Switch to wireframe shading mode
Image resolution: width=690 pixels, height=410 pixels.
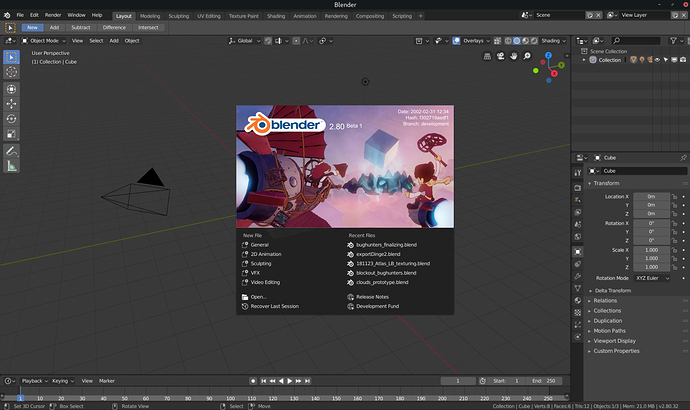point(508,40)
